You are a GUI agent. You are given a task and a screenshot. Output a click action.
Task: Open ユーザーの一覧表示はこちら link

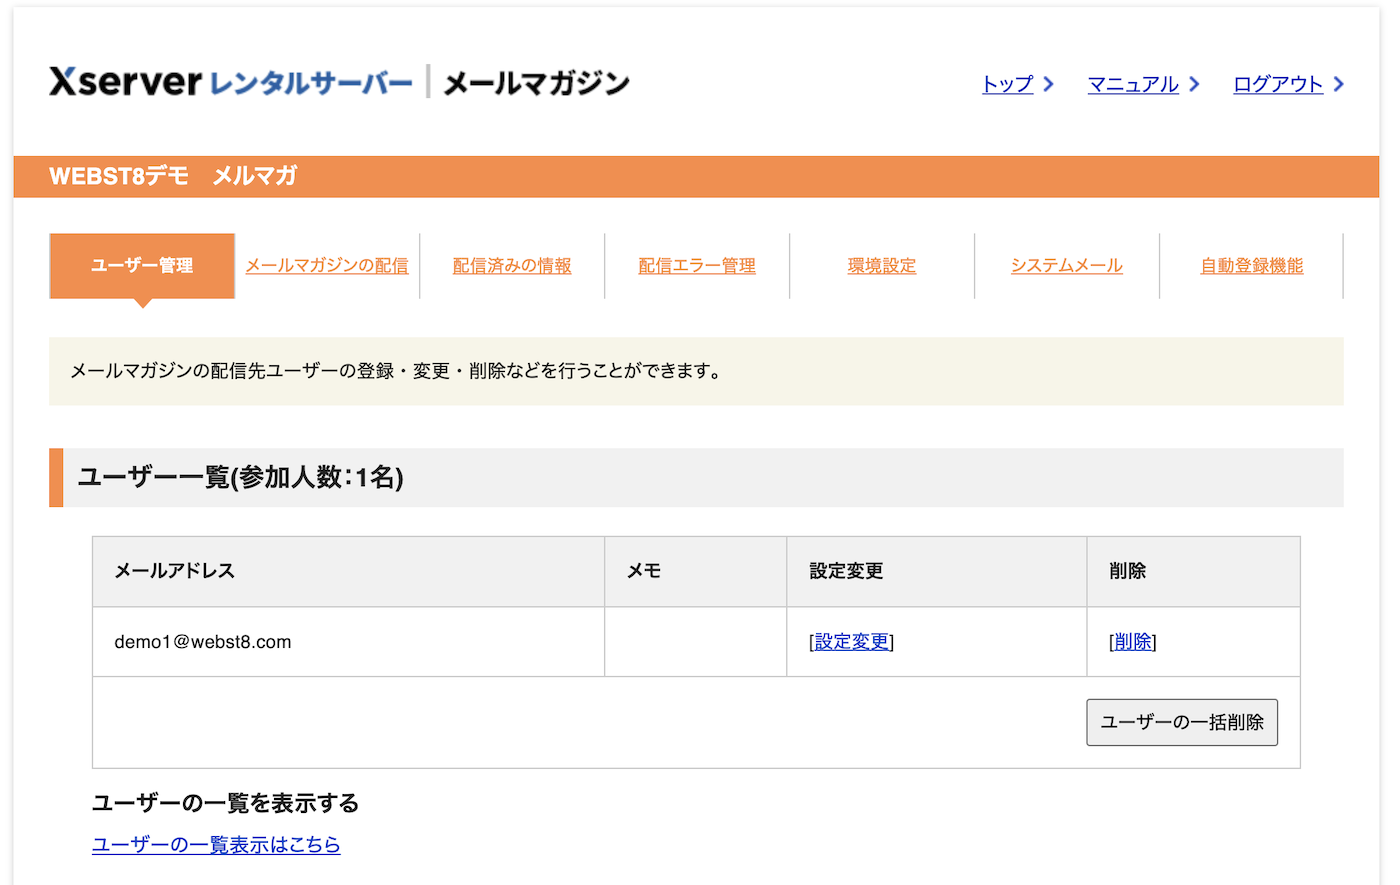(x=216, y=845)
